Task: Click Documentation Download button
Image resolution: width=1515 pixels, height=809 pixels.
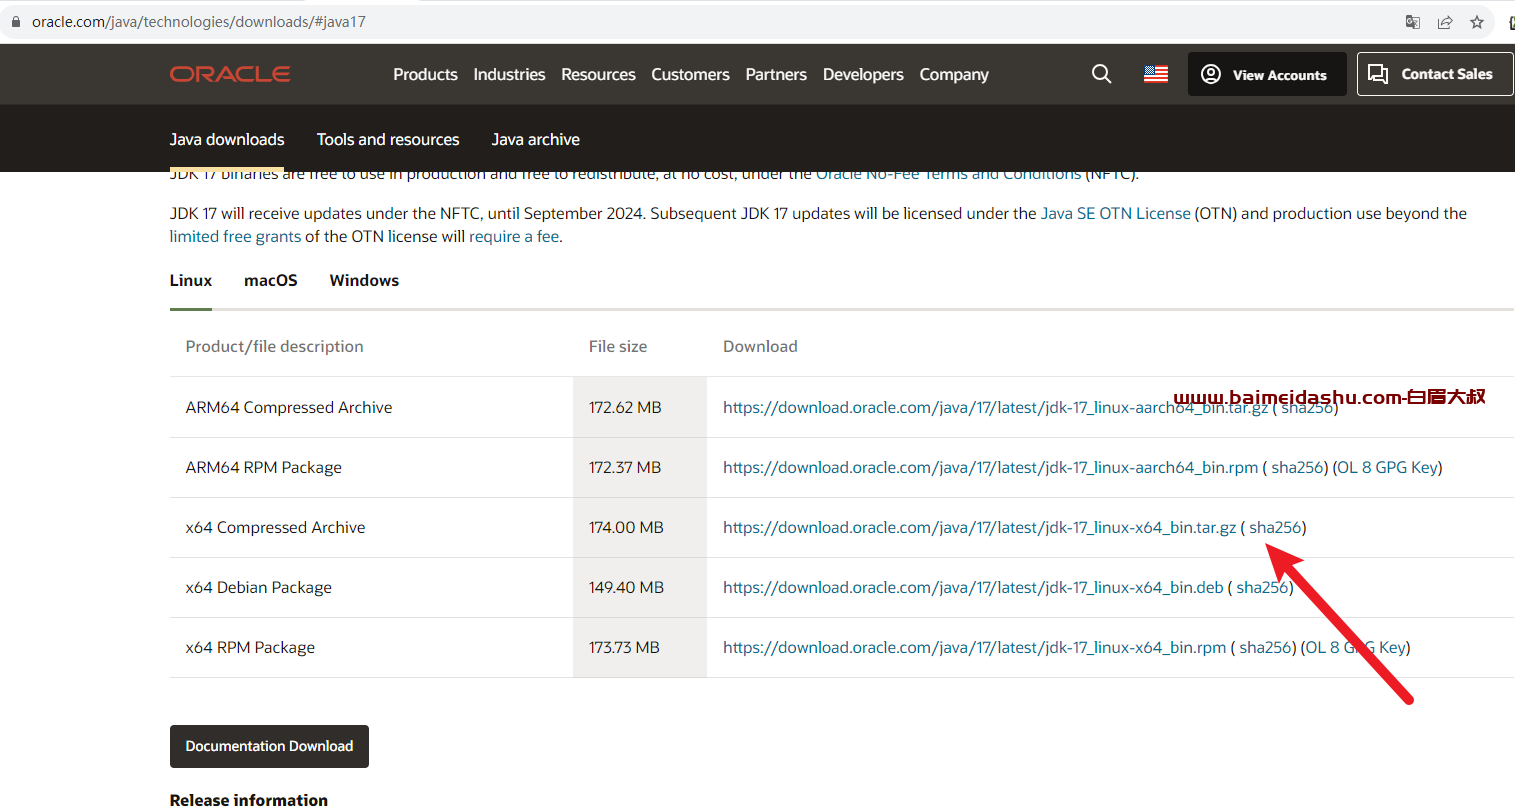Action: (x=269, y=746)
